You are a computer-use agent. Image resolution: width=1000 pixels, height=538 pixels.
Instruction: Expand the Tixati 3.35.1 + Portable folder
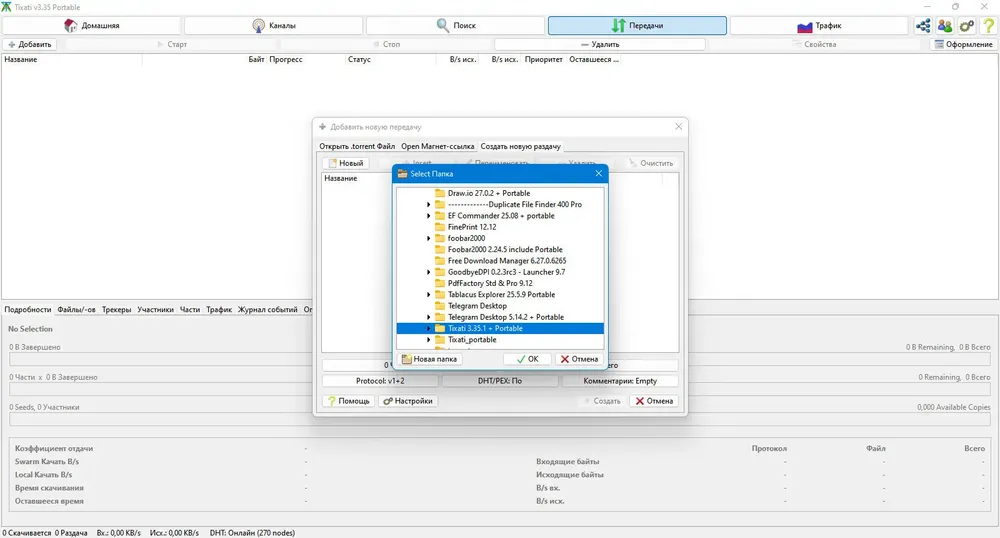429,329
